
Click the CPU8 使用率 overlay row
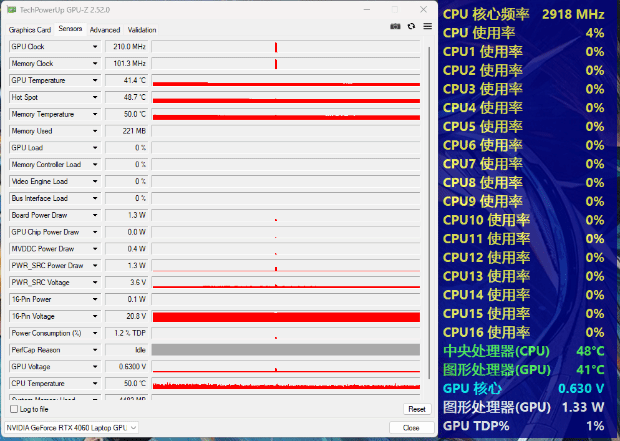pos(524,183)
